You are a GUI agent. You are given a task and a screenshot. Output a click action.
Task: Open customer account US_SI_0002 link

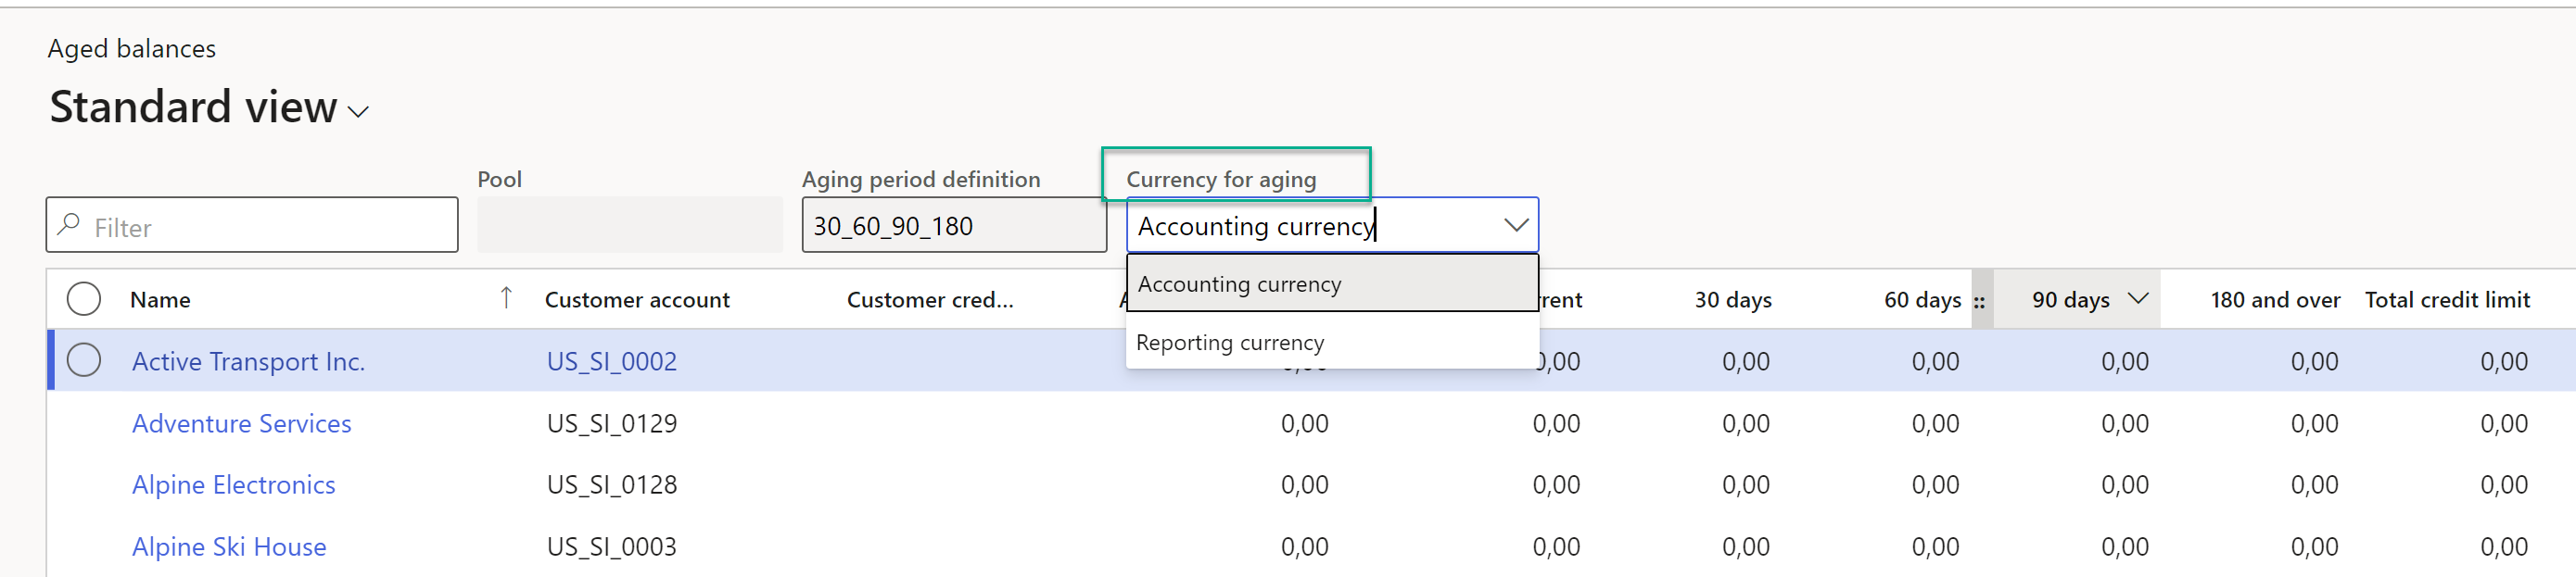(612, 361)
